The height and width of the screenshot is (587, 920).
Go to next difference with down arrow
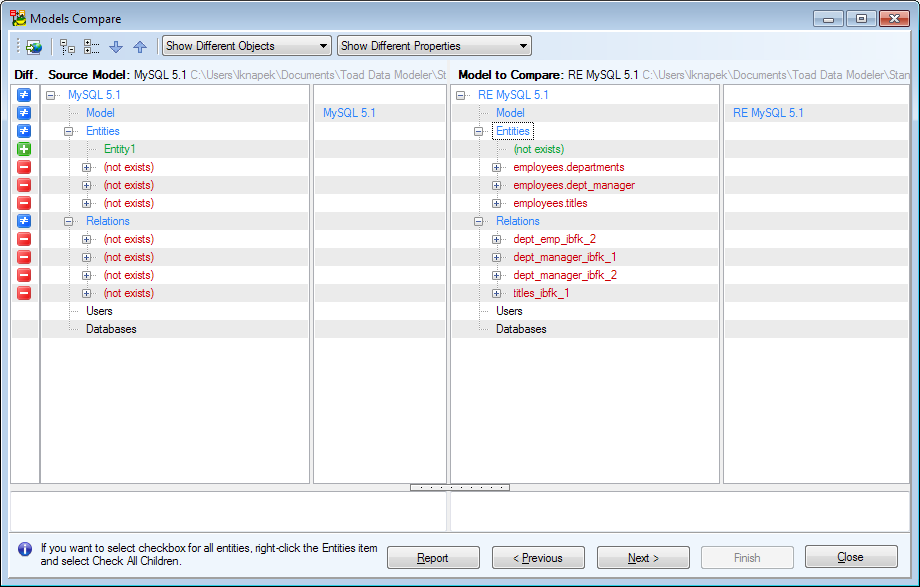click(x=116, y=46)
